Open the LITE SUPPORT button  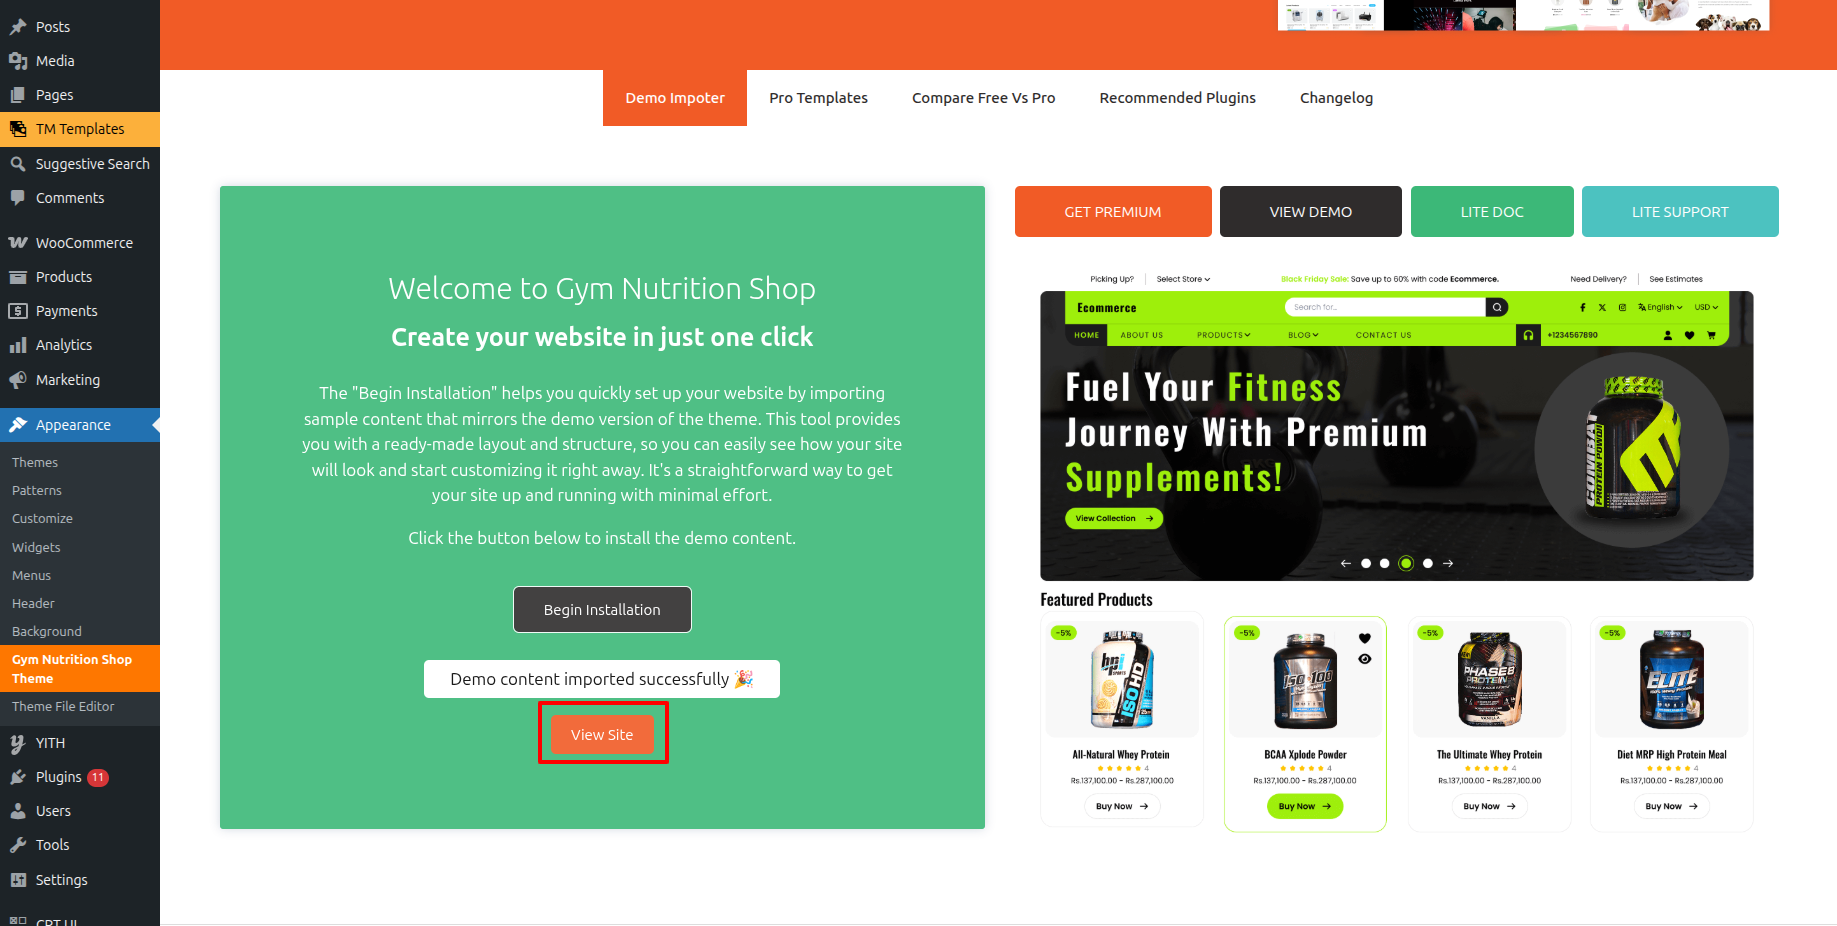click(1680, 212)
